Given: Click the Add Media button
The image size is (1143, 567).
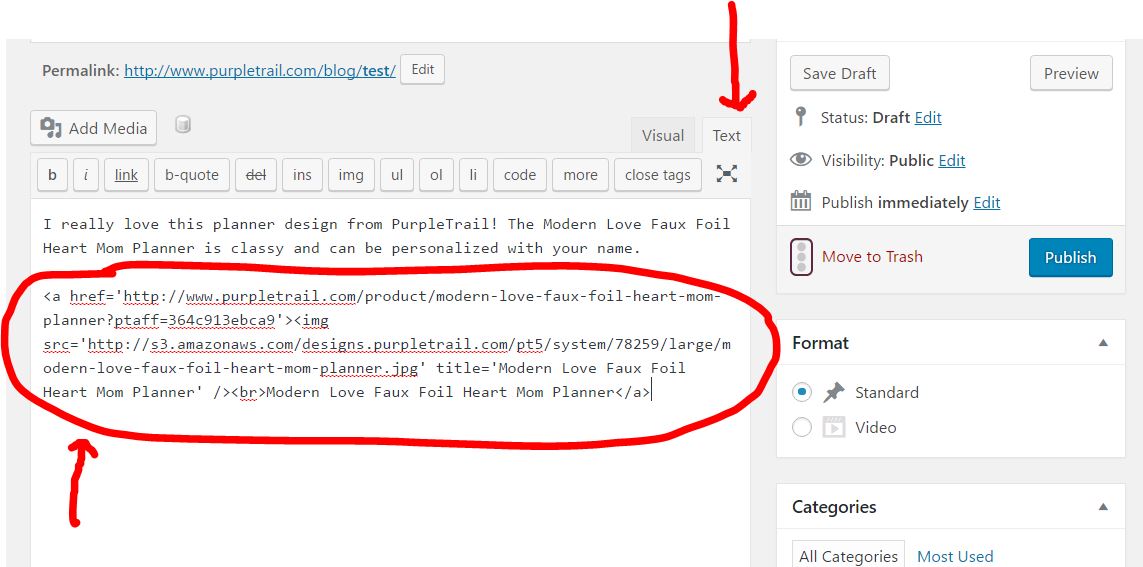Looking at the screenshot, I should pyautogui.click(x=93, y=128).
